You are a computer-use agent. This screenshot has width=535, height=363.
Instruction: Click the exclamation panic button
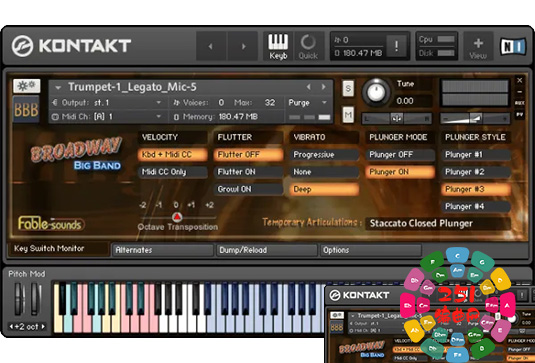pos(396,46)
